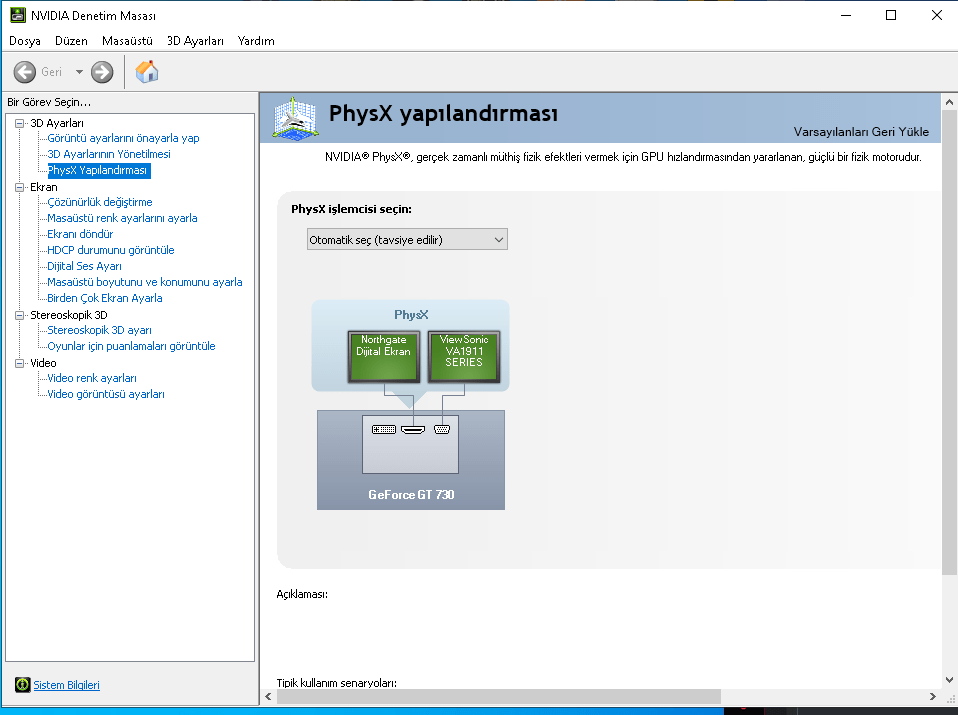
Task: Open Video görüntüsü ayarları
Action: pyautogui.click(x=106, y=394)
